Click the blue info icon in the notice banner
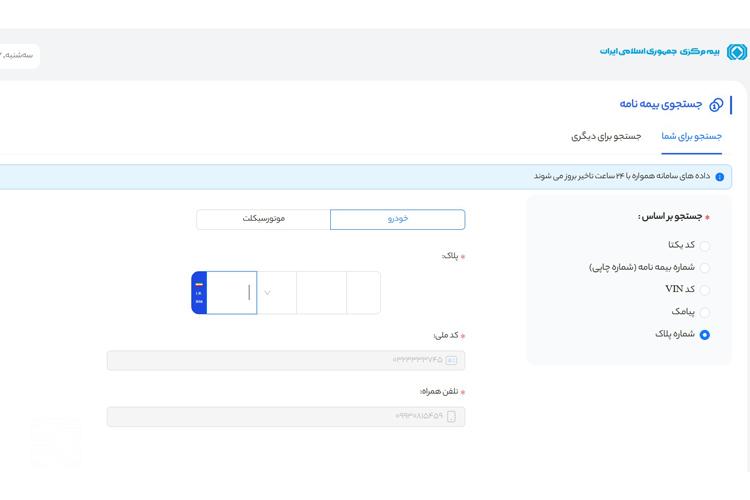Viewport: 750px width, 500px height. tap(719, 177)
